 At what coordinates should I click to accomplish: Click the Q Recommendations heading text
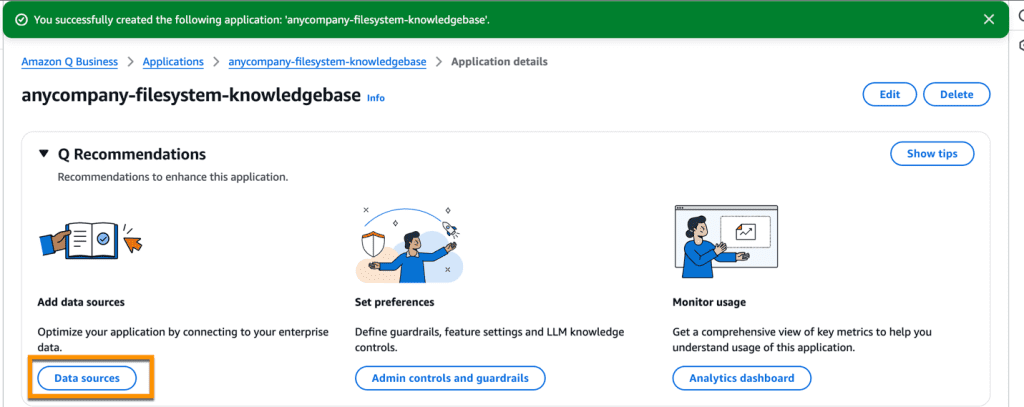(x=132, y=154)
